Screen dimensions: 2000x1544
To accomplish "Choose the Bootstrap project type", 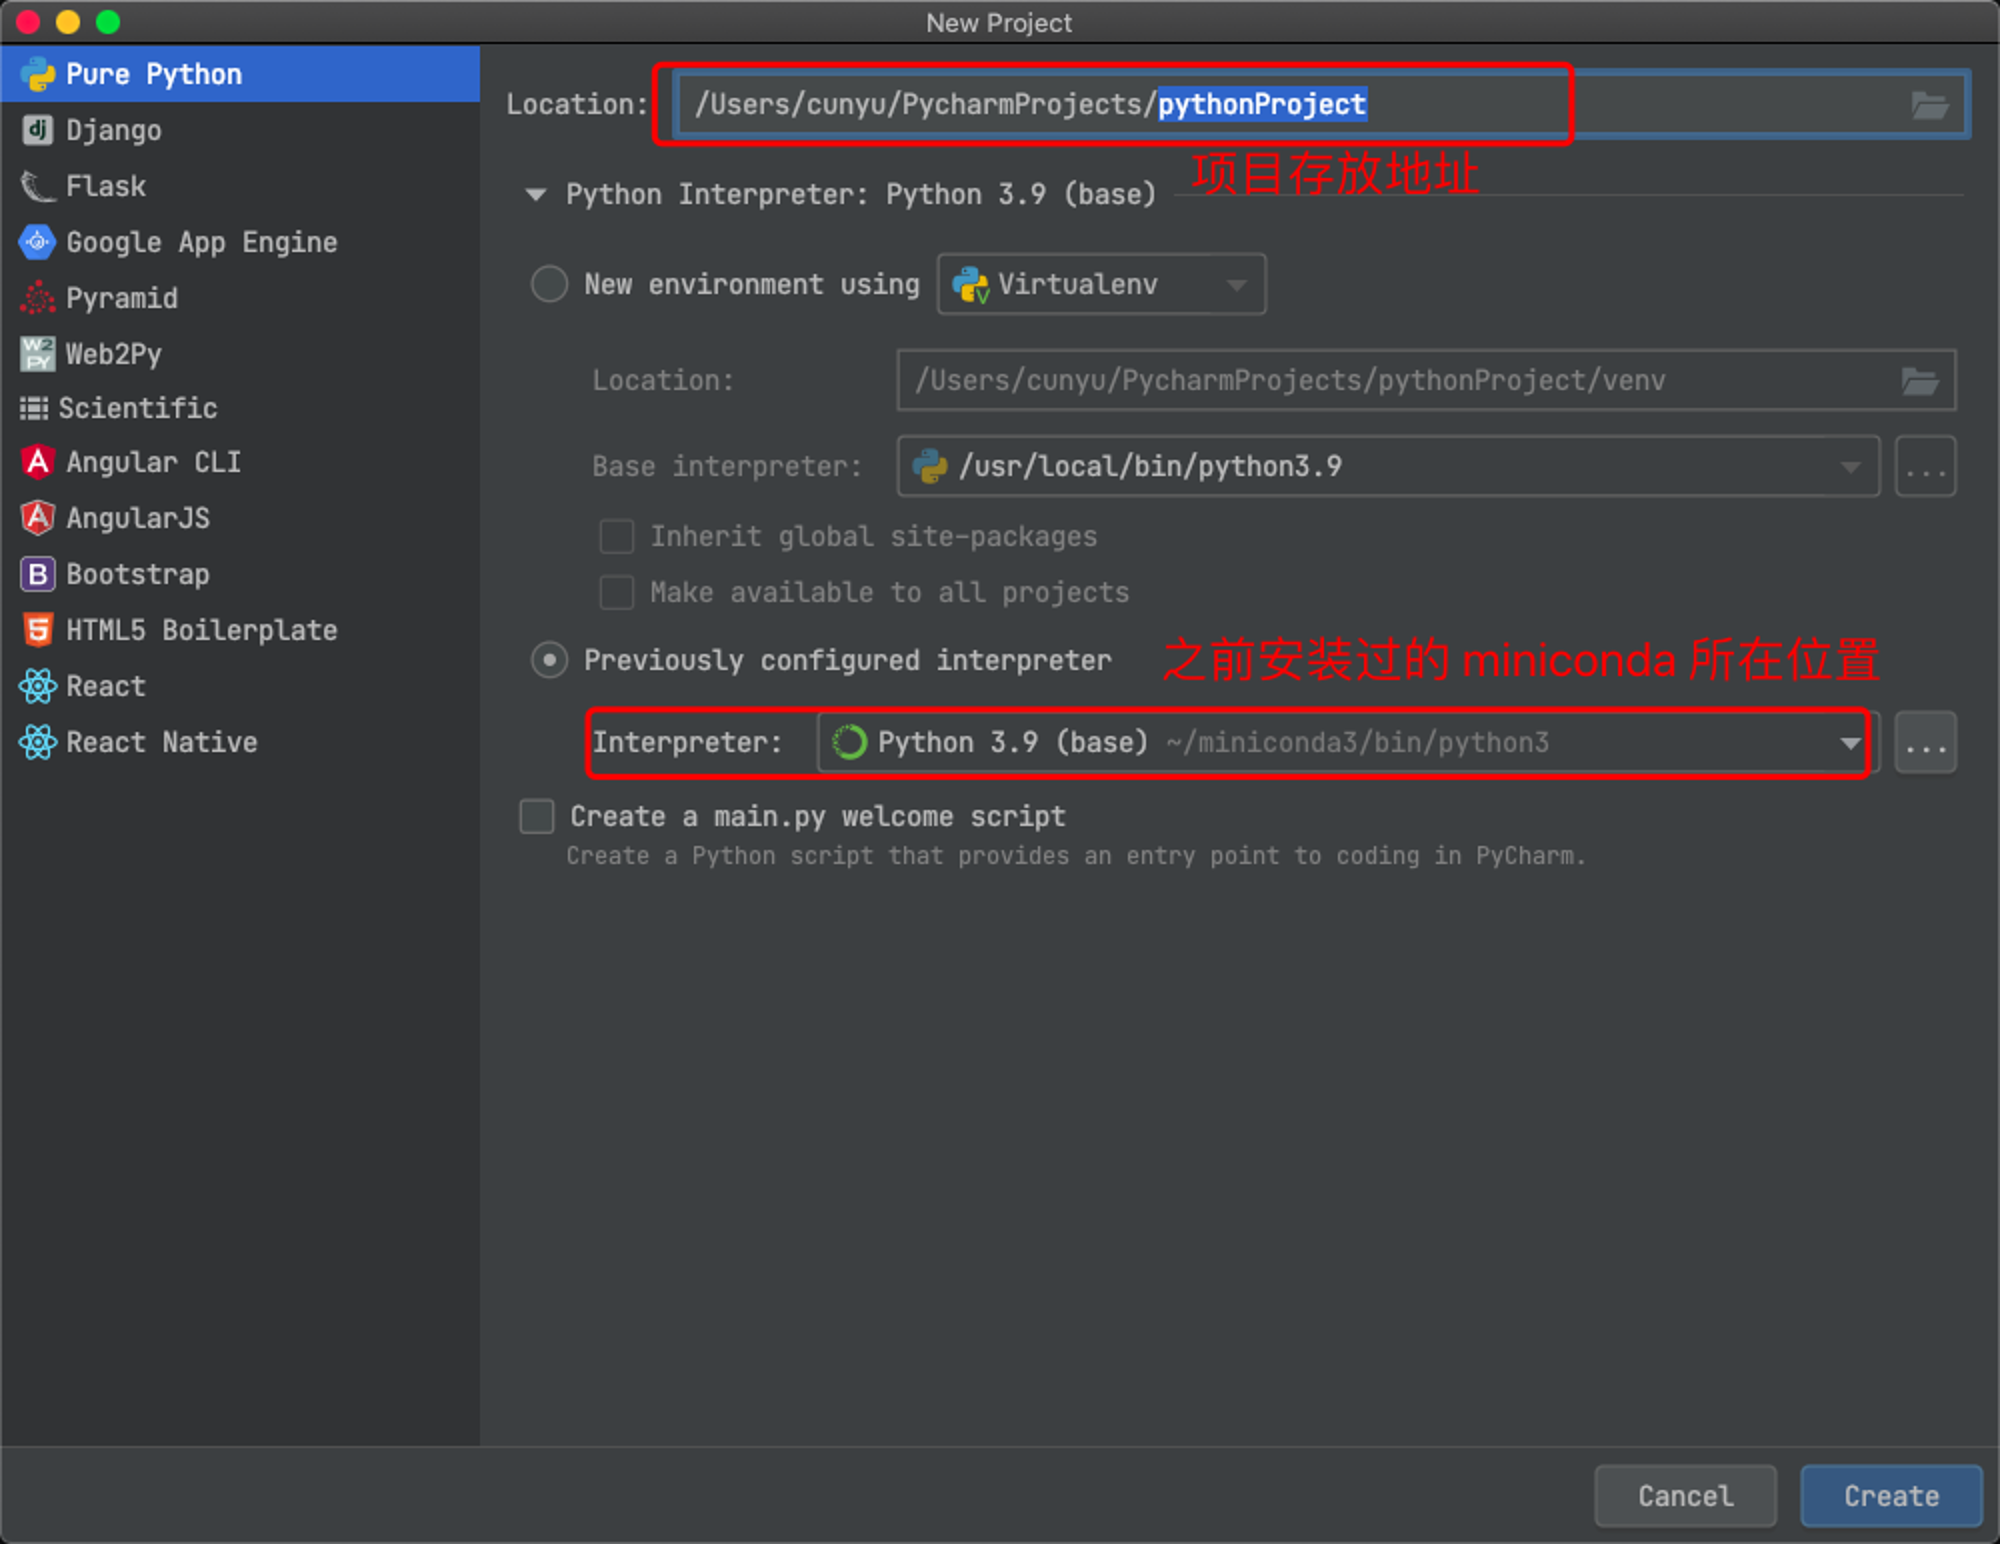I will tap(240, 574).
